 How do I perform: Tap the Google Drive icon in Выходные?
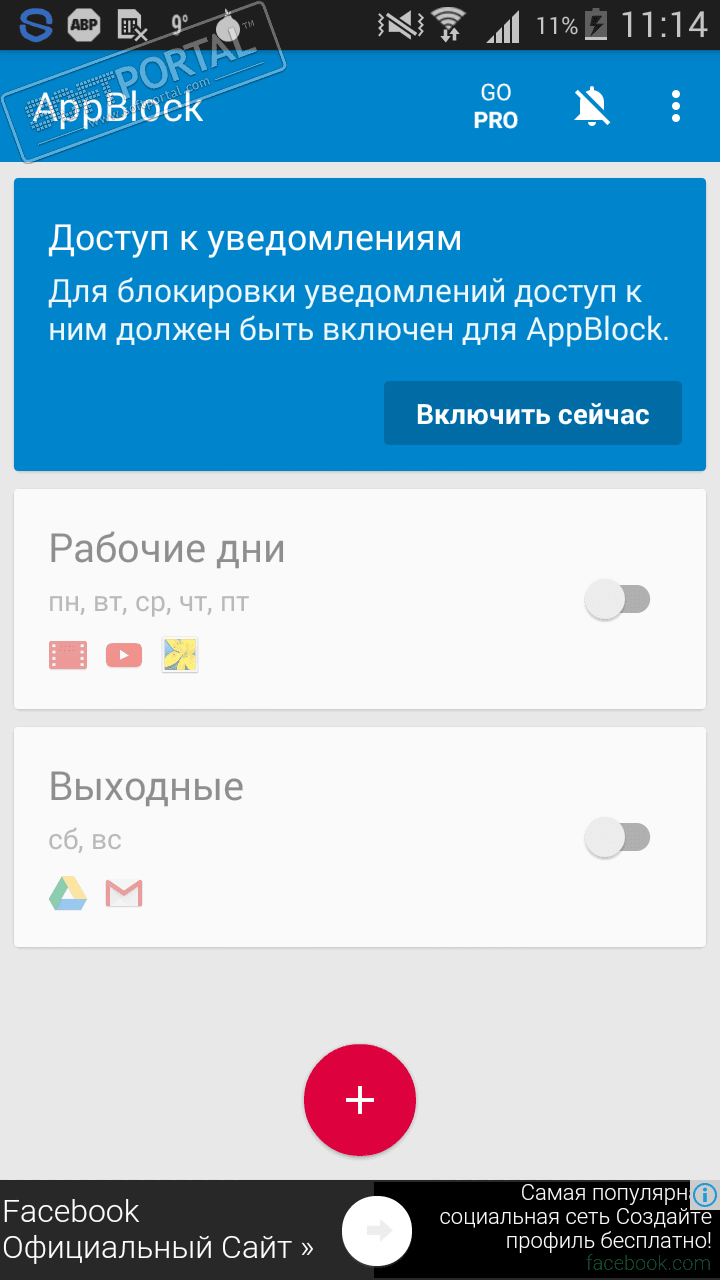(x=68, y=893)
